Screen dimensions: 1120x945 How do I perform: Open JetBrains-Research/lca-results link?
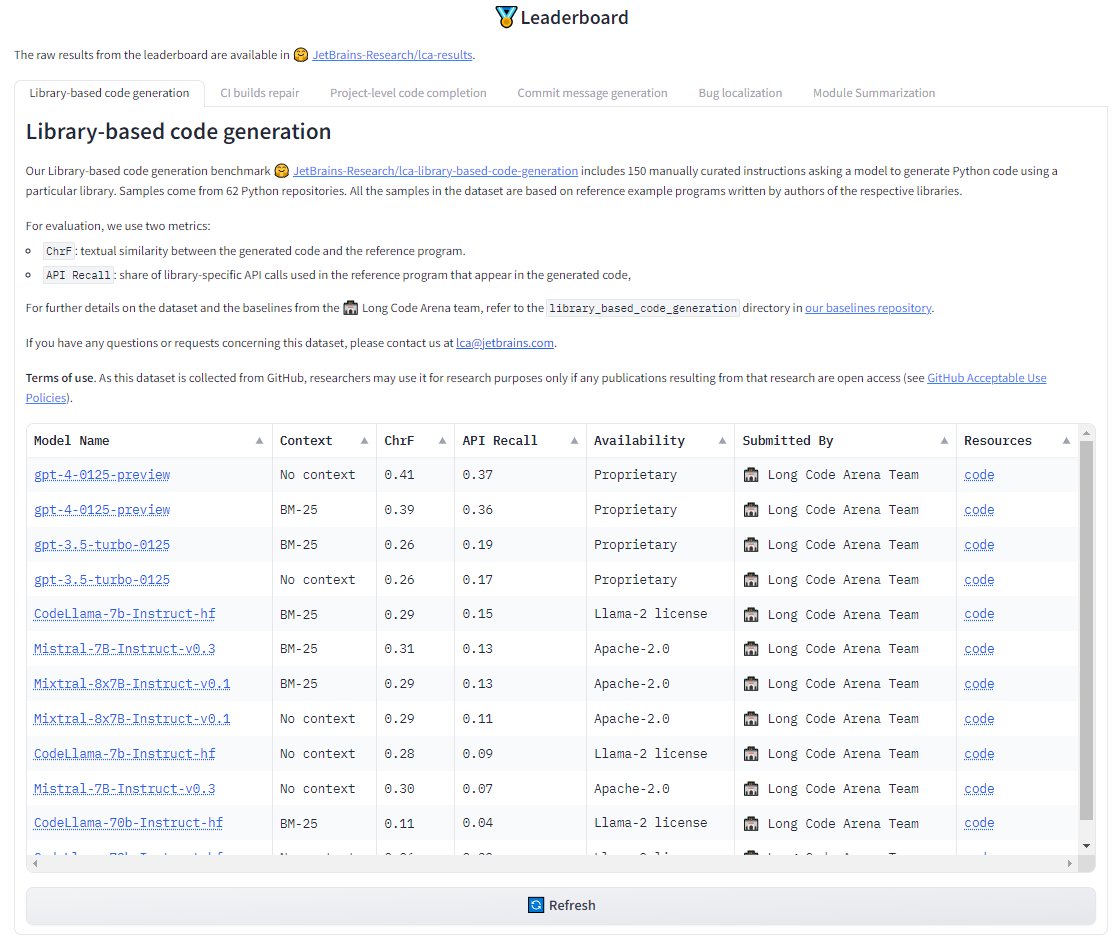(392, 55)
